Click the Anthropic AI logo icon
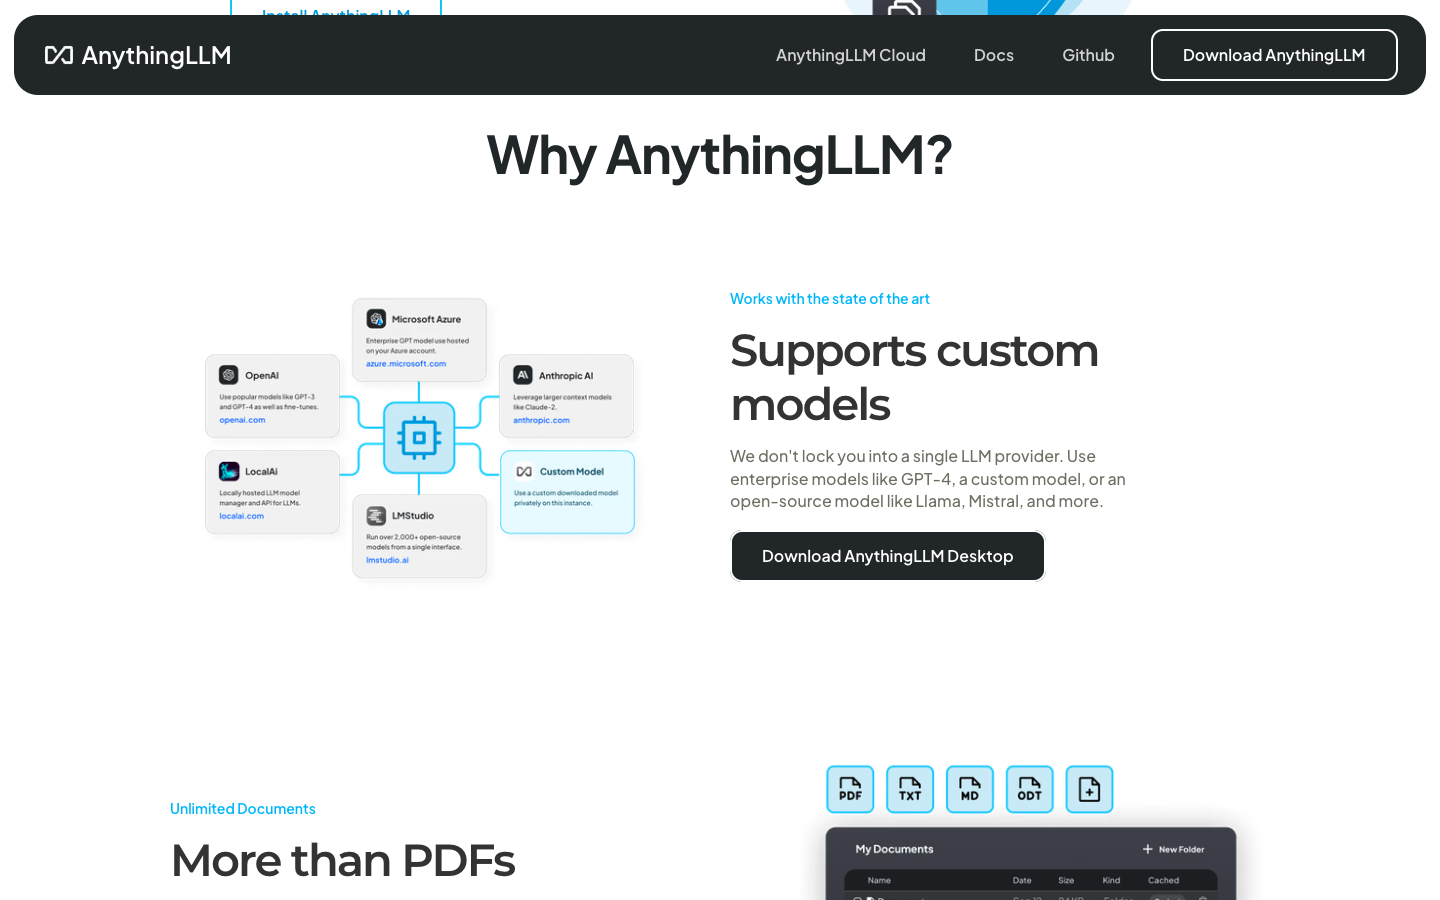The width and height of the screenshot is (1440, 900). (523, 375)
